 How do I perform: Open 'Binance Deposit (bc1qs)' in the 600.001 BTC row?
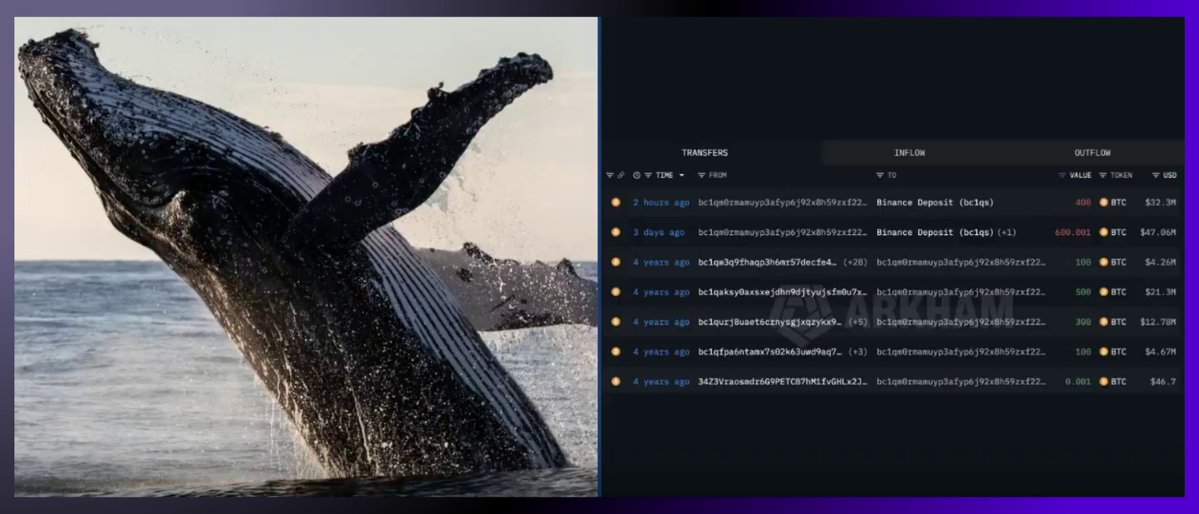(x=934, y=232)
